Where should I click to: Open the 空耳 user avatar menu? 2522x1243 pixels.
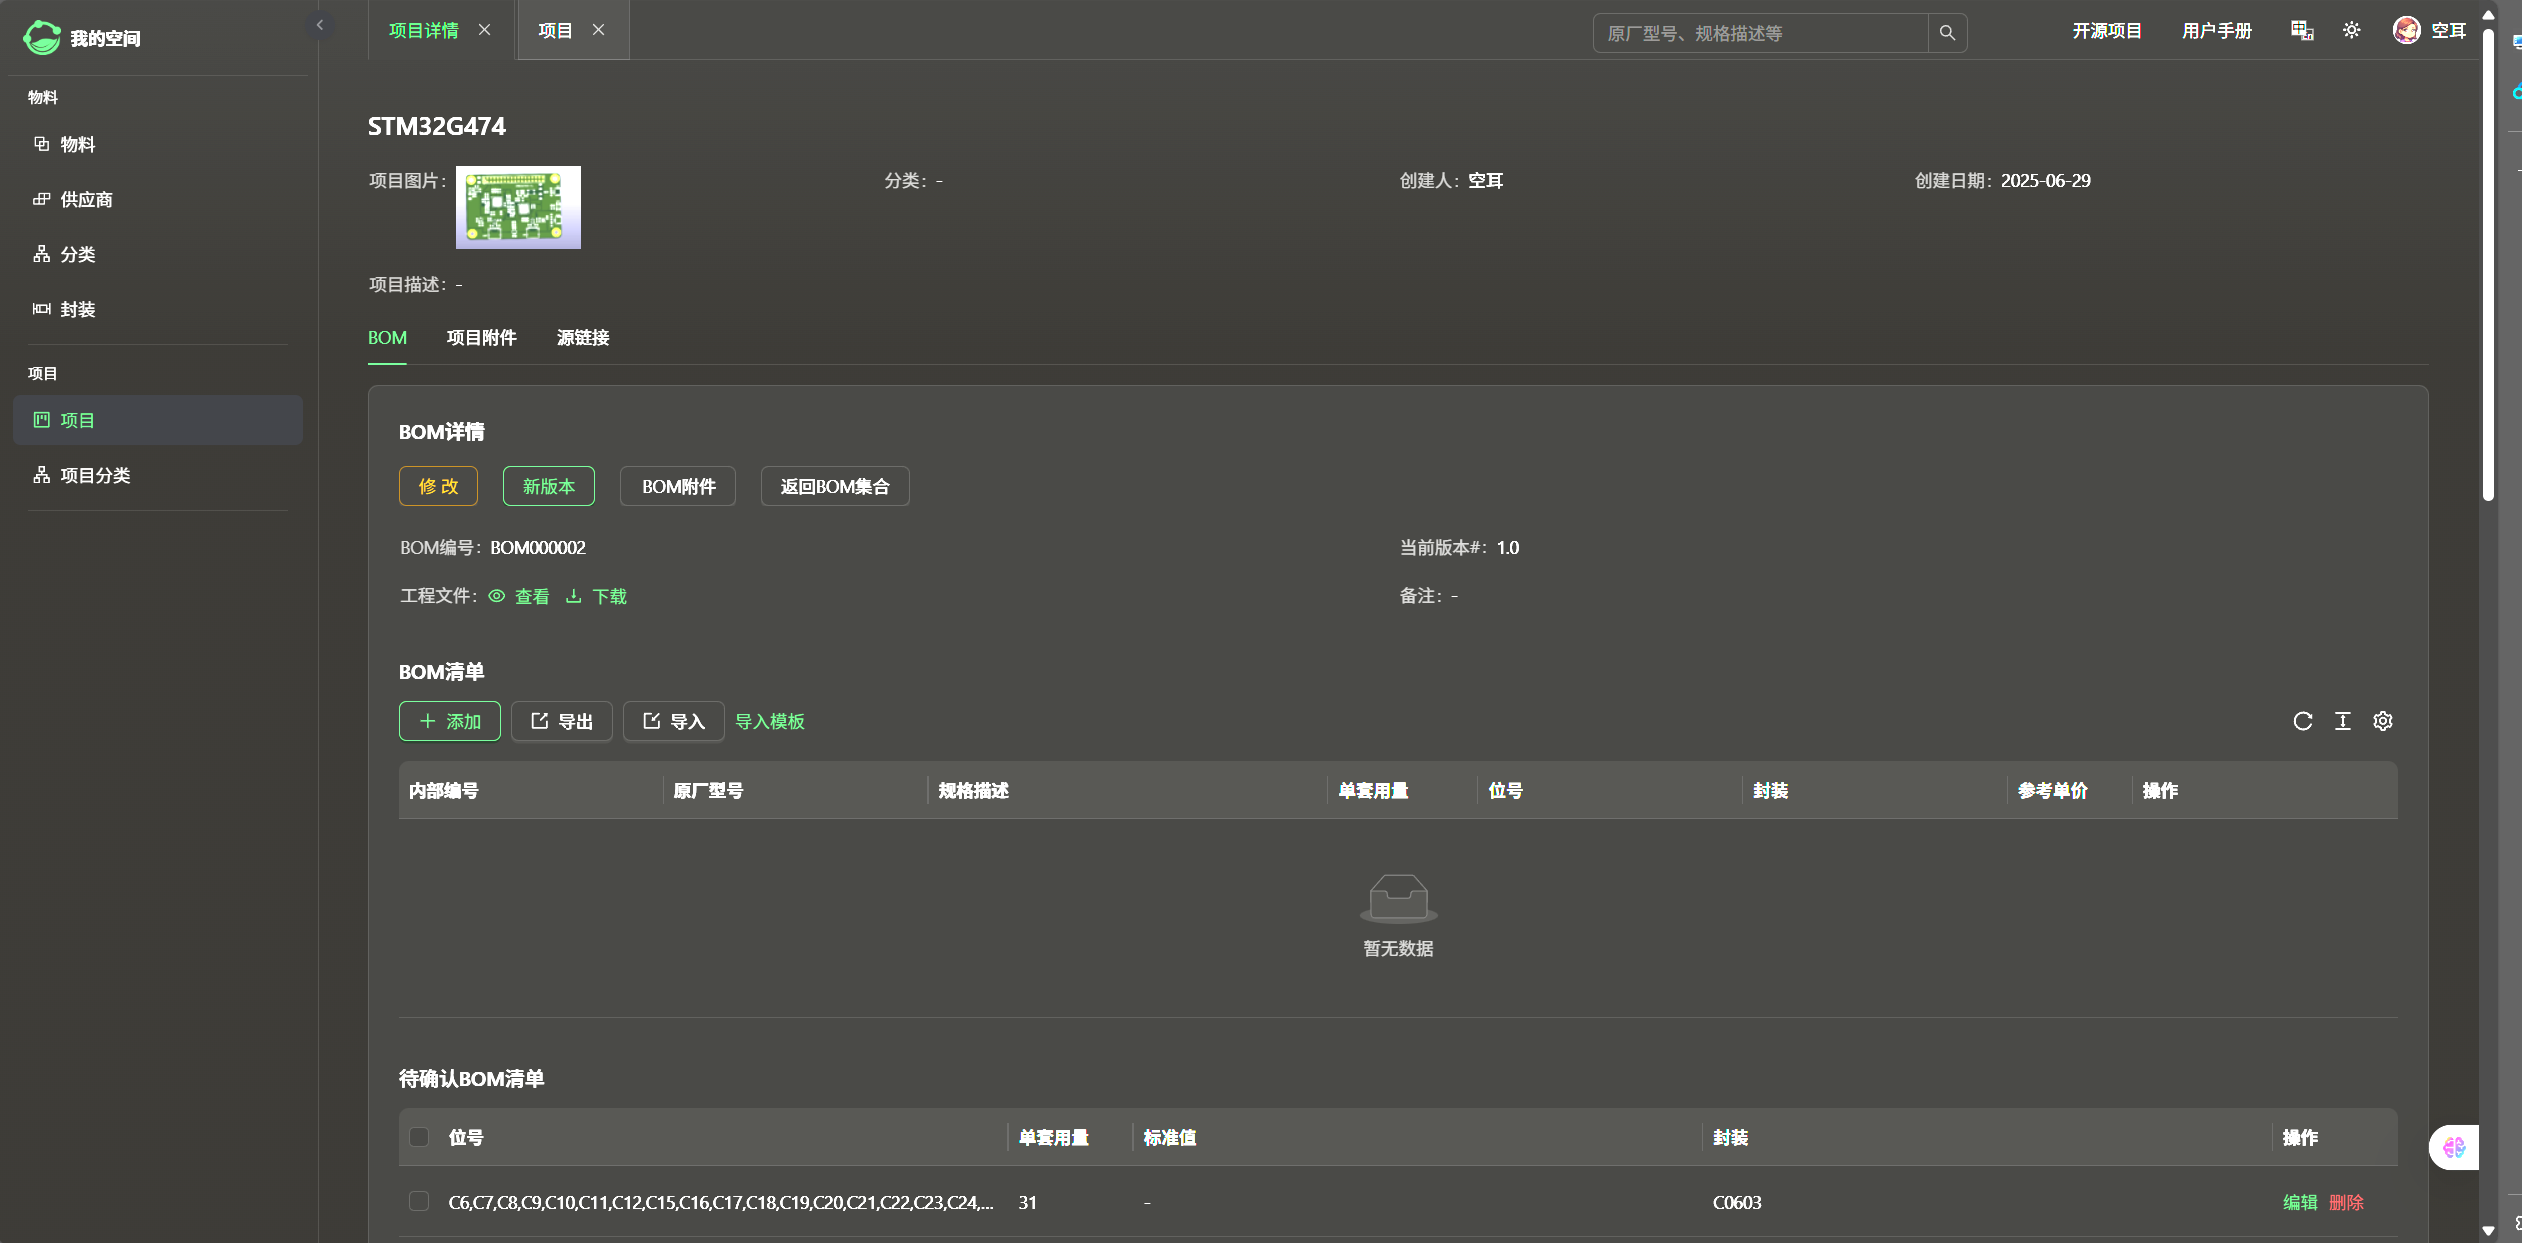[2429, 31]
